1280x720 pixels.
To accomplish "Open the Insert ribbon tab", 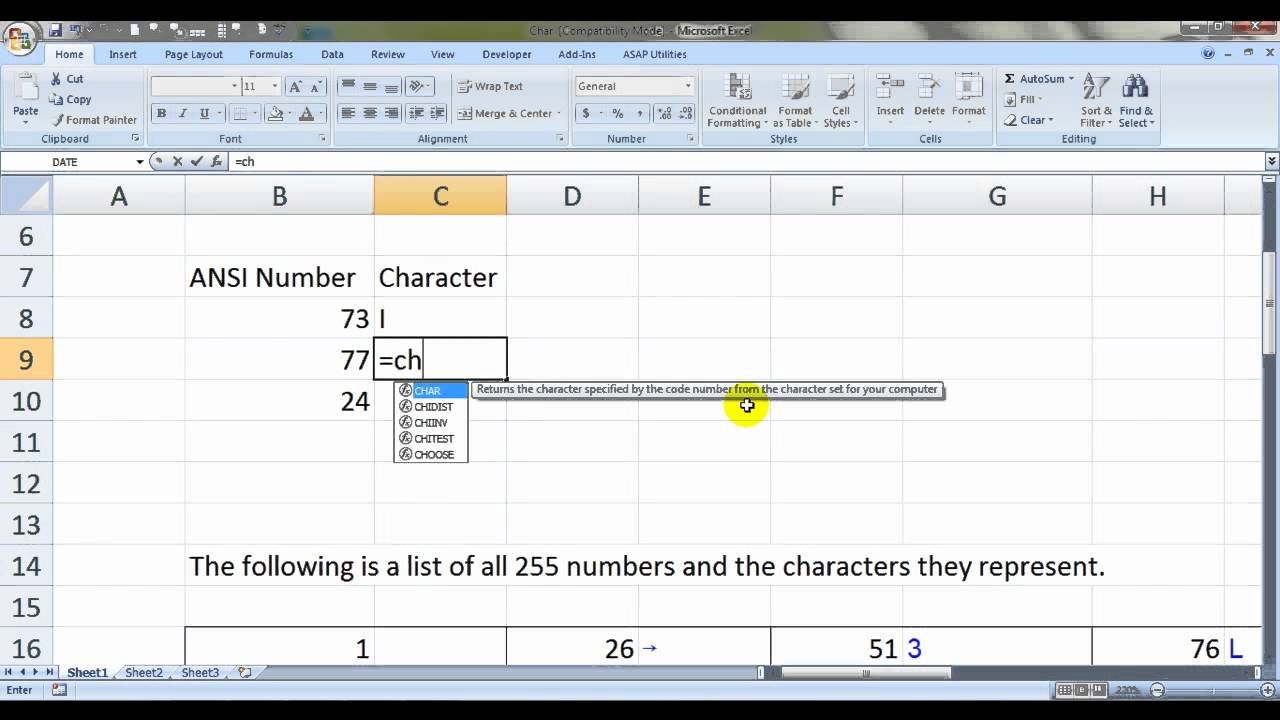I will click(x=123, y=54).
